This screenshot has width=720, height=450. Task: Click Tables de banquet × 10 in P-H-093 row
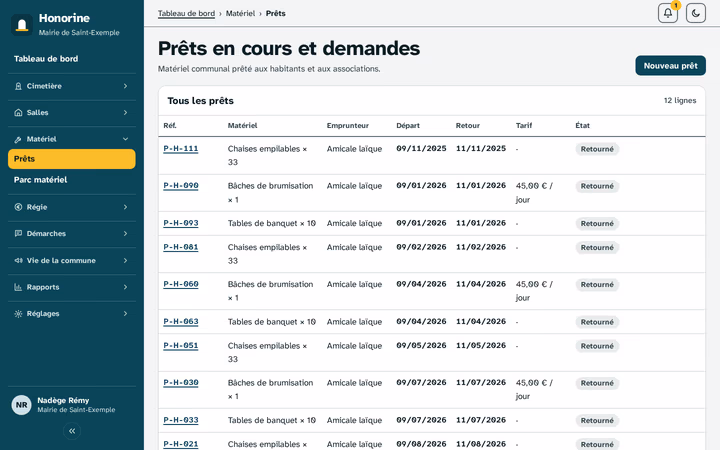coord(272,223)
